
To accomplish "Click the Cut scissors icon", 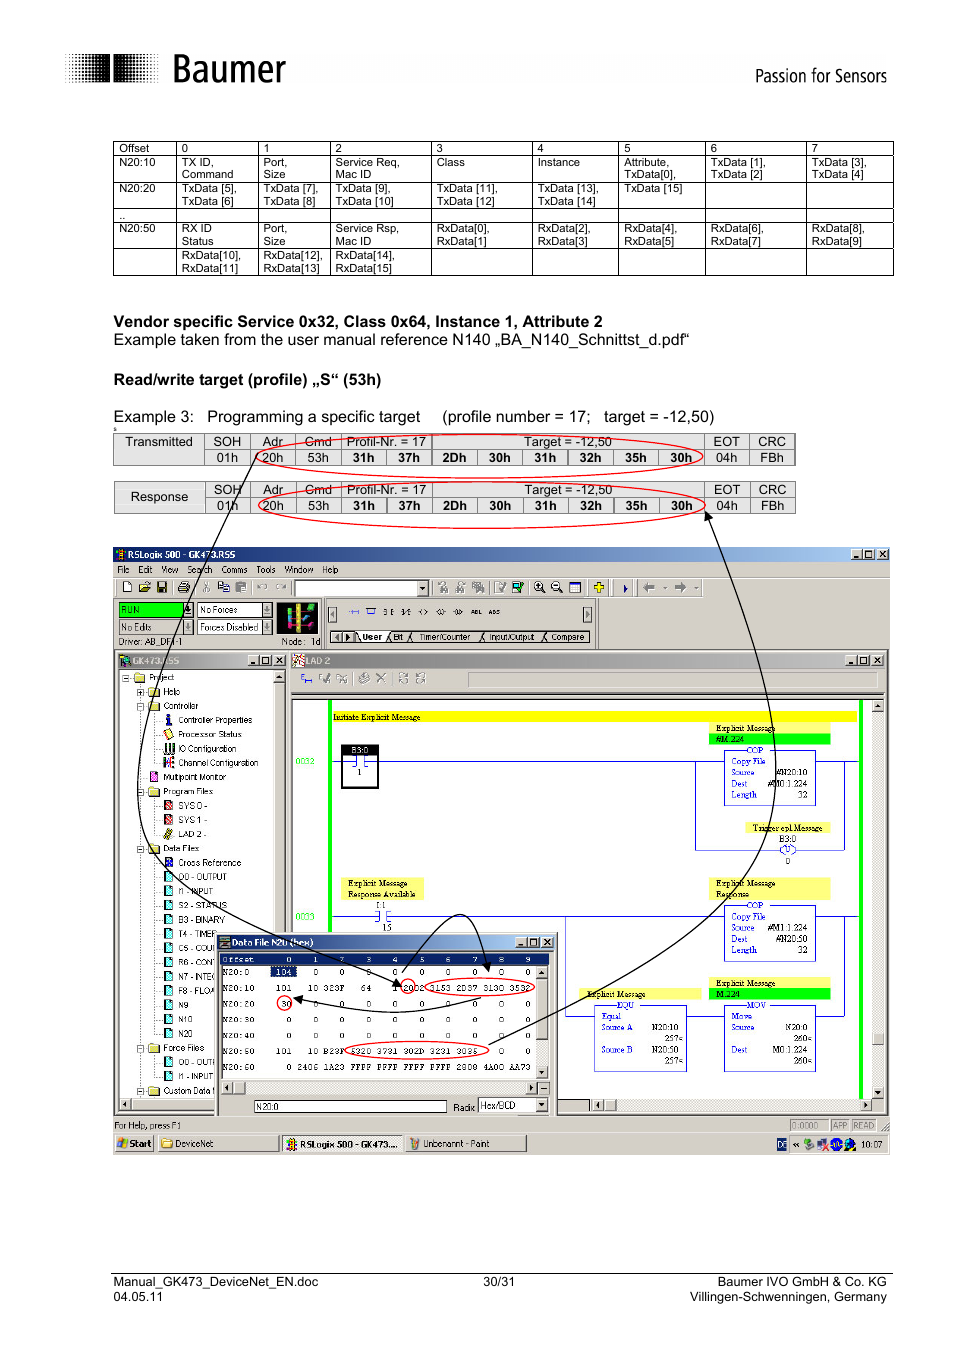I will click(206, 588).
